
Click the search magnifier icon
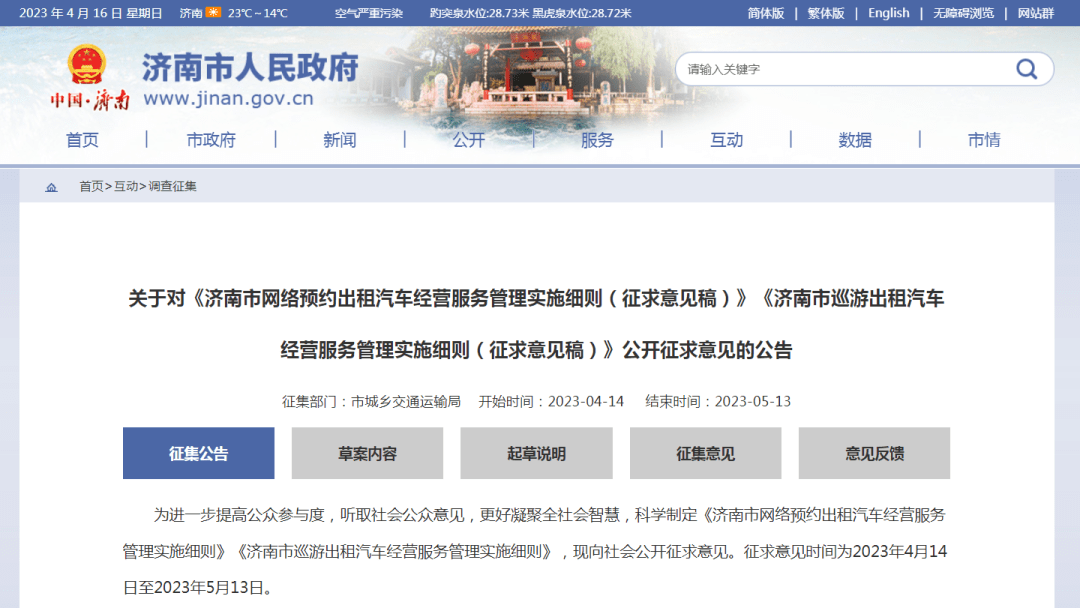(x=1026, y=69)
